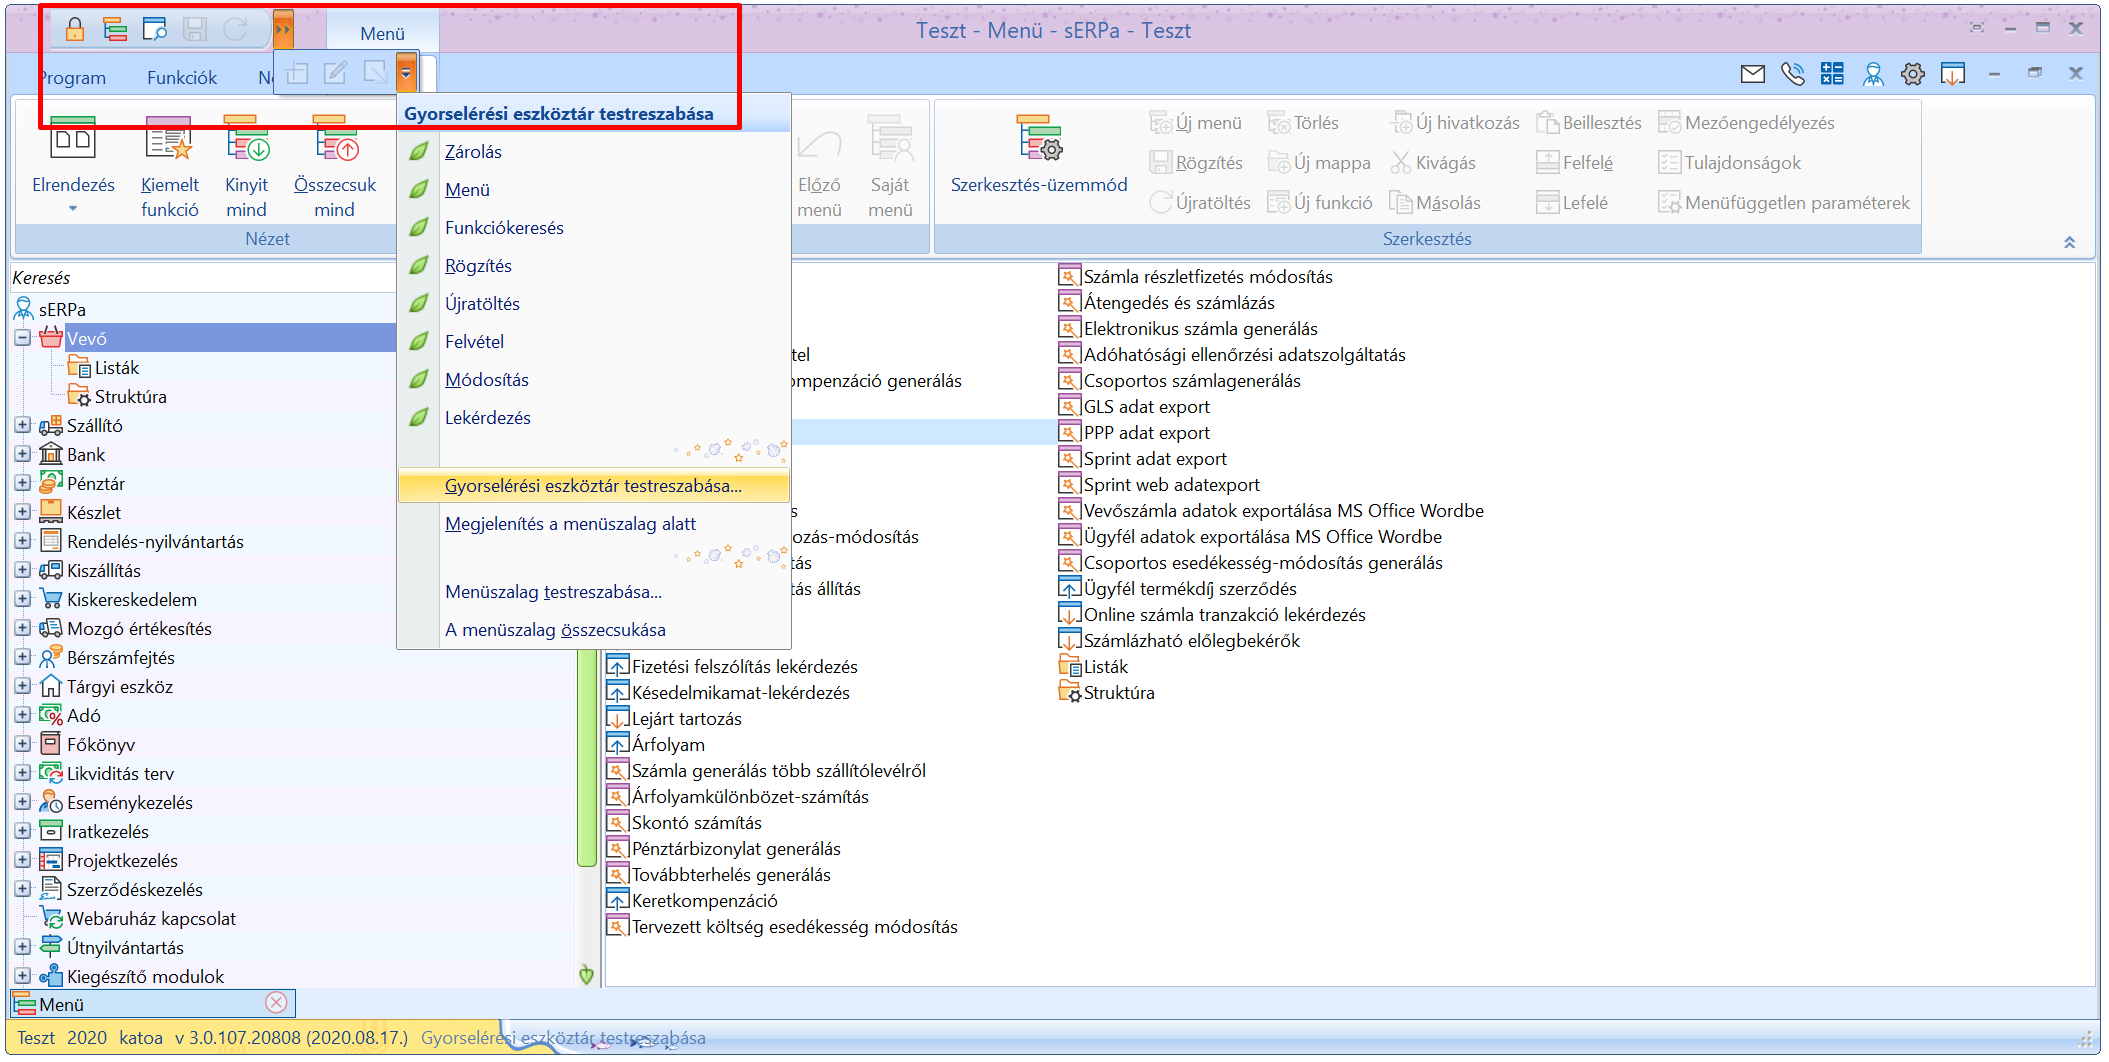Click the lock (Zárolás) icon in quick access toolbar
The width and height of the screenshot is (2109, 1062).
click(x=75, y=30)
